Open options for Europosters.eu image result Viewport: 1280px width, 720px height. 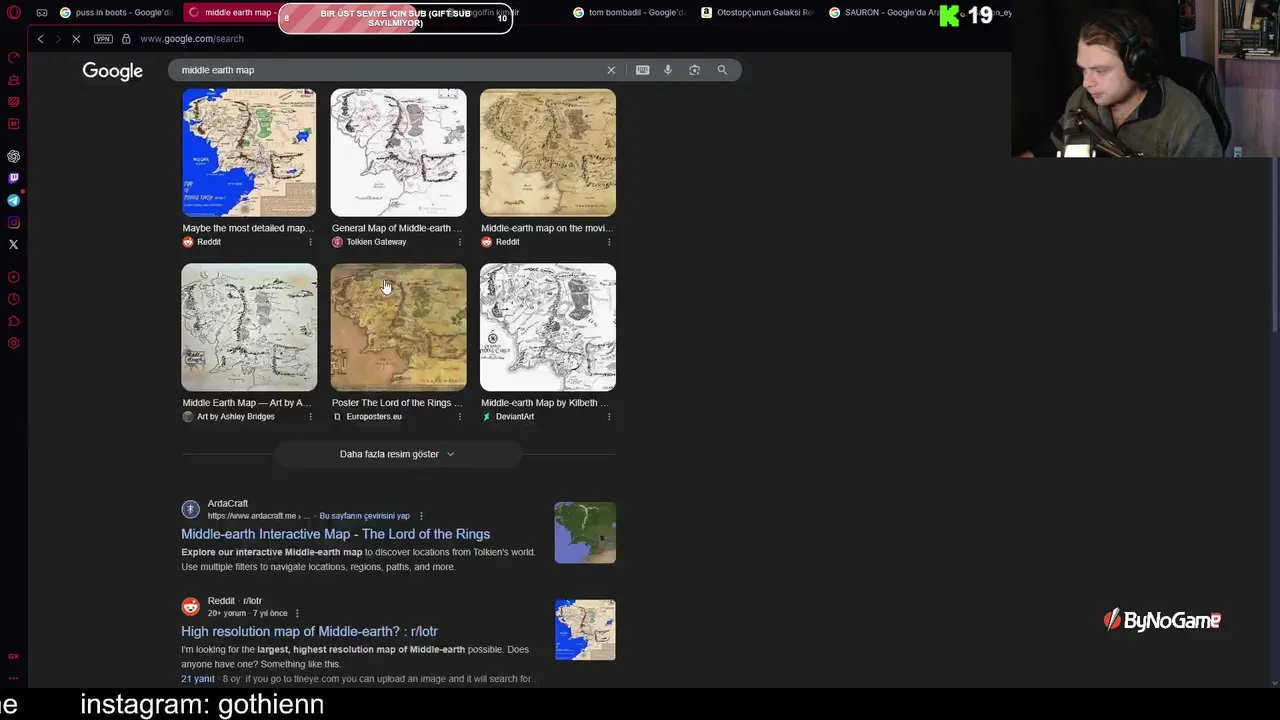[x=459, y=417]
